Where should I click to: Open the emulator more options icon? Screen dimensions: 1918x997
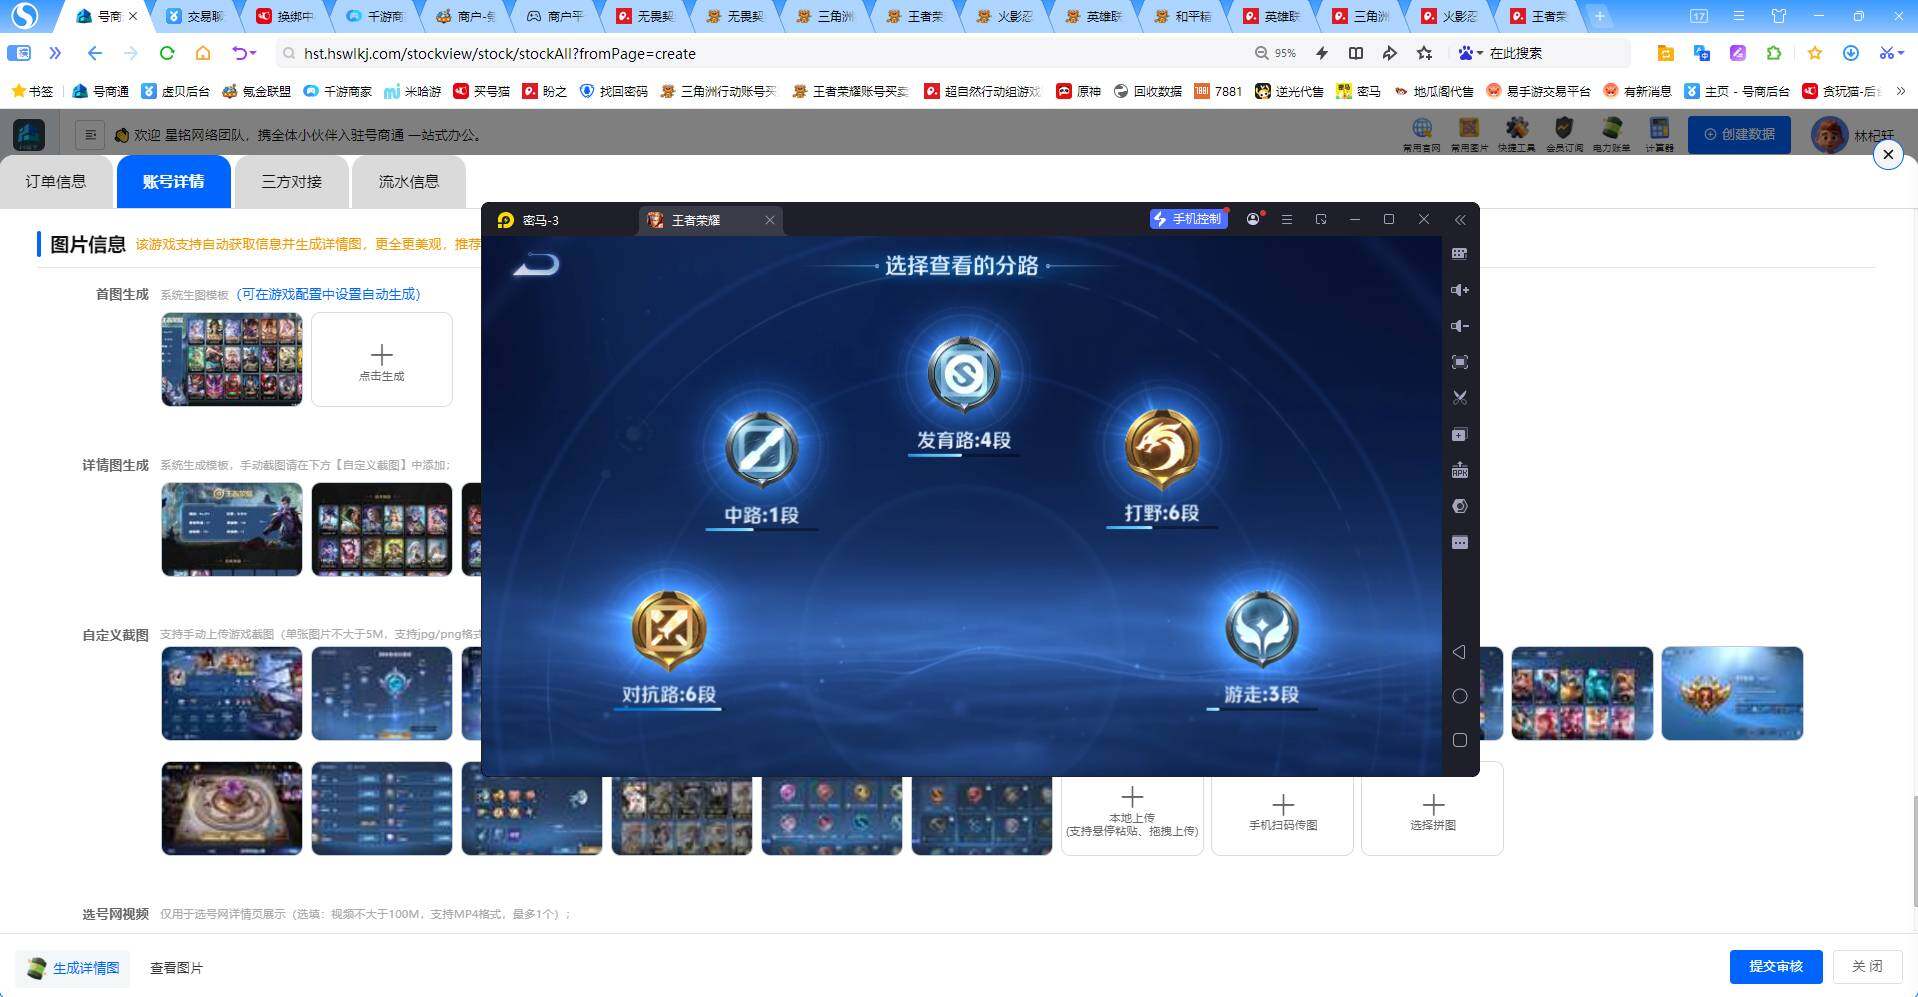(x=1460, y=543)
